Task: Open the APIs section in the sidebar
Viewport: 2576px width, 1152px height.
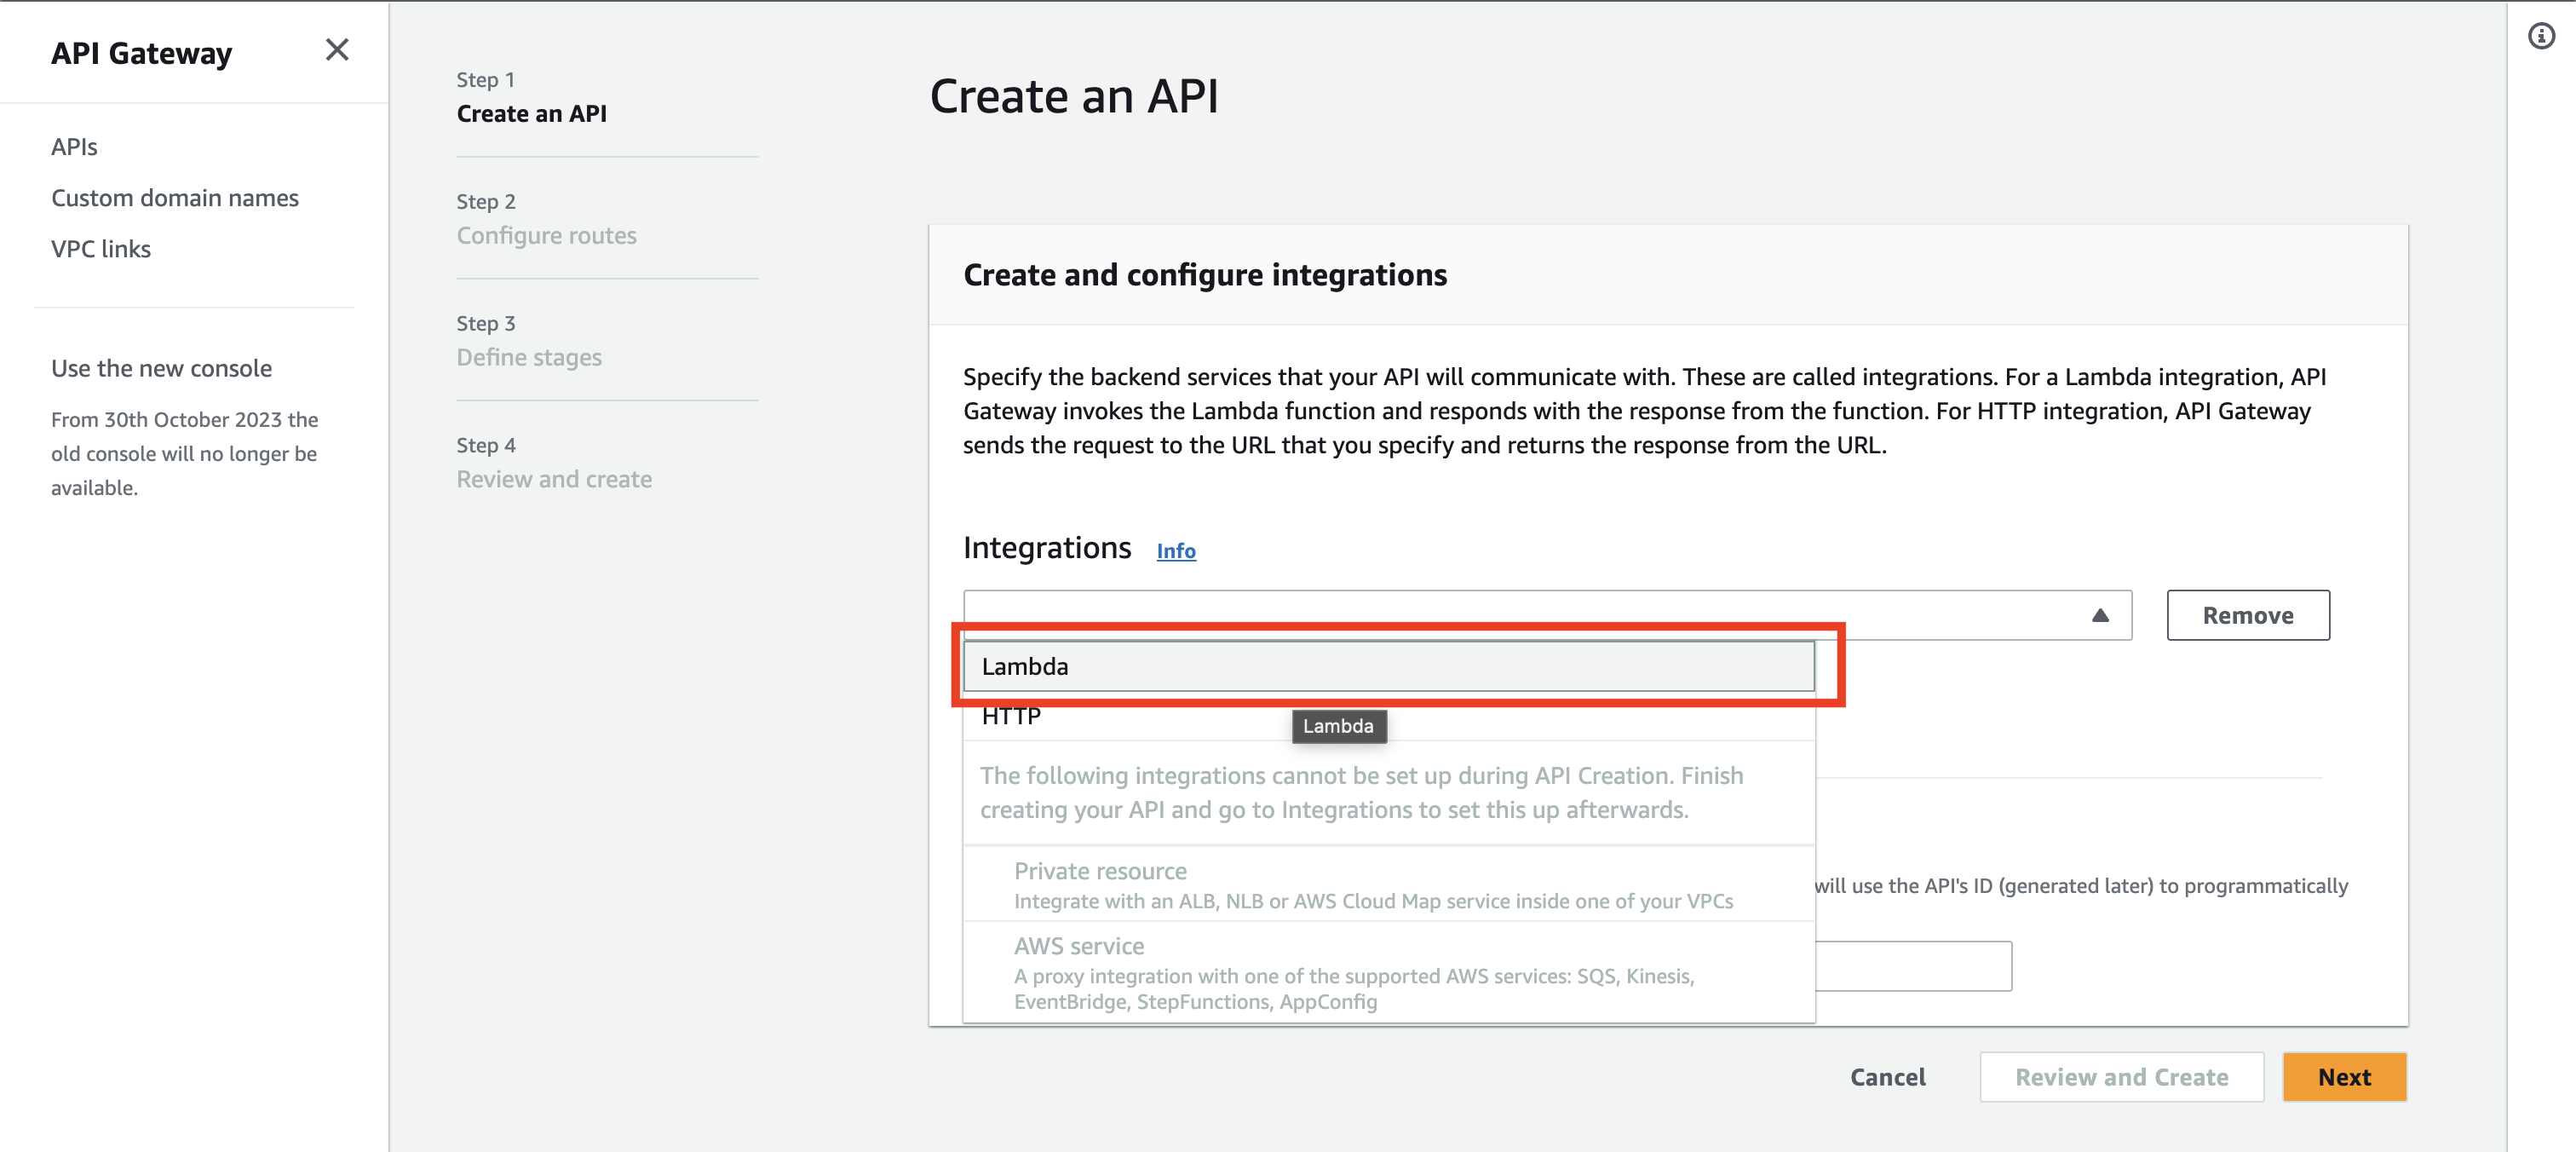Action: 74,146
